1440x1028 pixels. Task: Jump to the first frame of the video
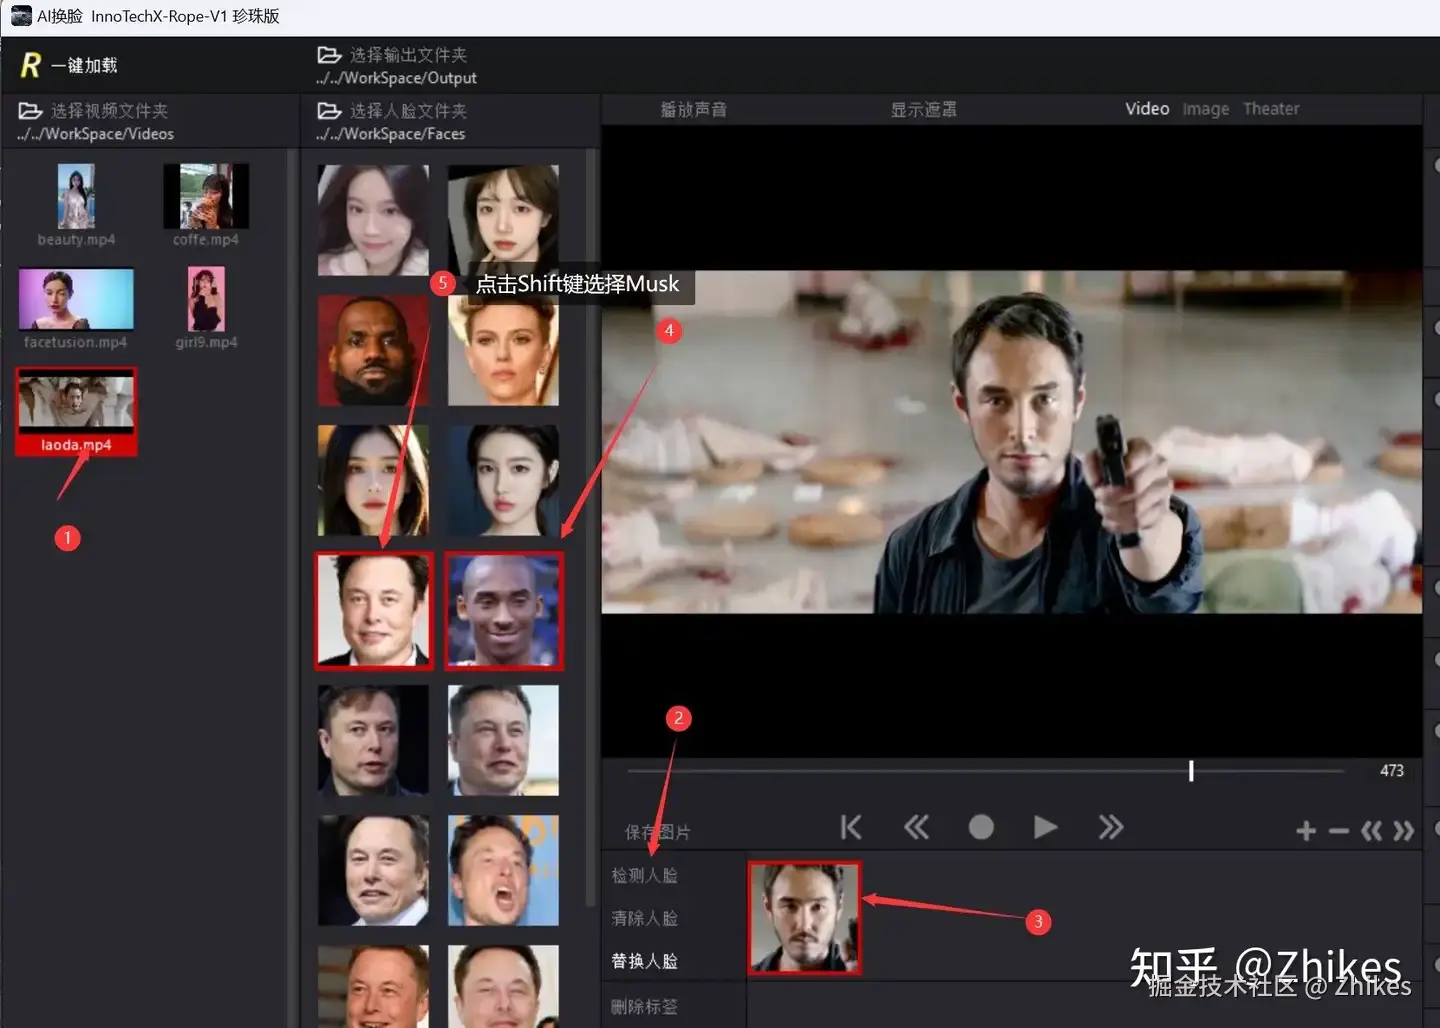pyautogui.click(x=851, y=827)
